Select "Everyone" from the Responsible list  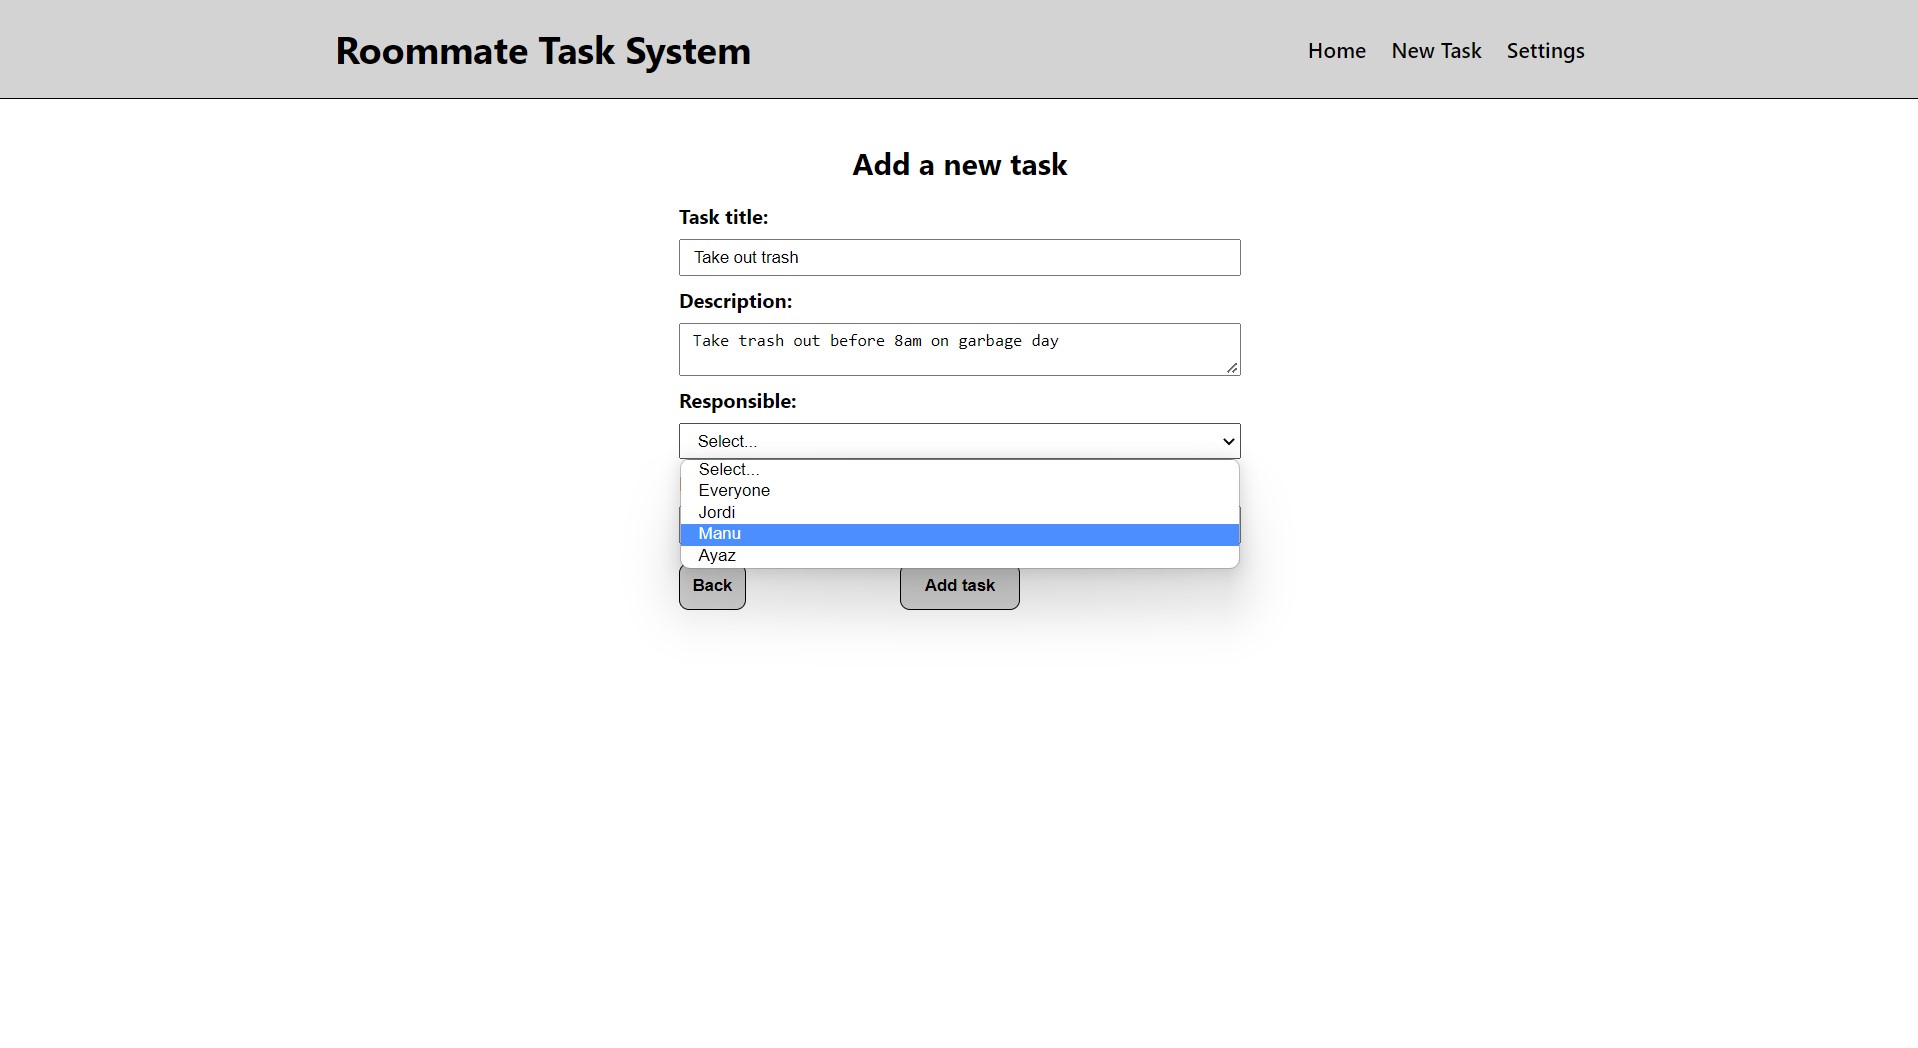(x=734, y=490)
